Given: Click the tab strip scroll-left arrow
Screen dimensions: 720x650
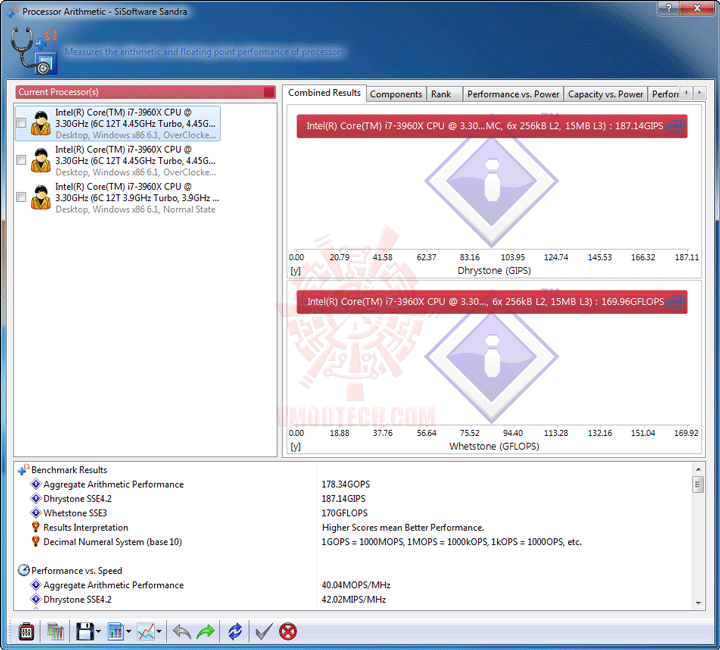Looking at the screenshot, I should (686, 93).
